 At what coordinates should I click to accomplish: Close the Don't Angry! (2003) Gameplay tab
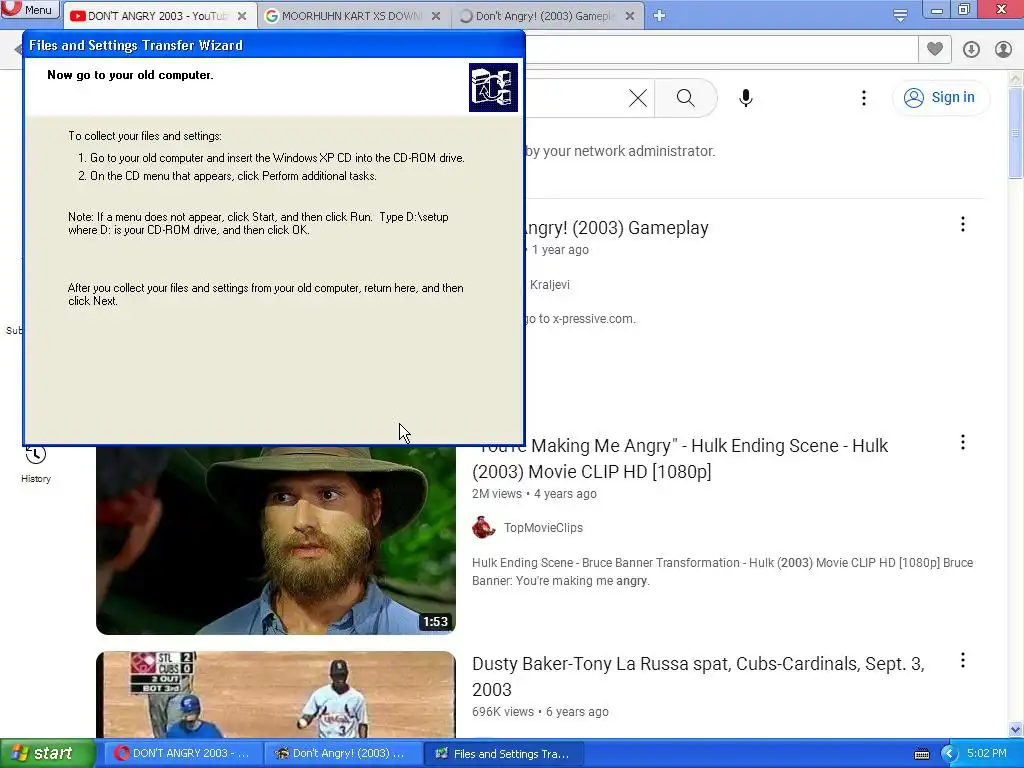pos(630,16)
